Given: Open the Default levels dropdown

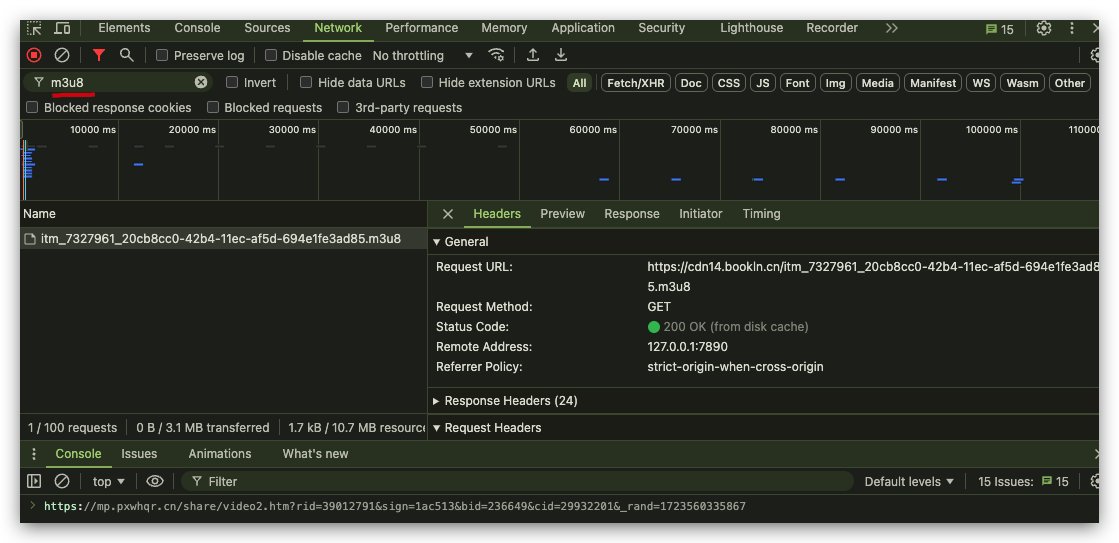Looking at the screenshot, I should (x=909, y=482).
